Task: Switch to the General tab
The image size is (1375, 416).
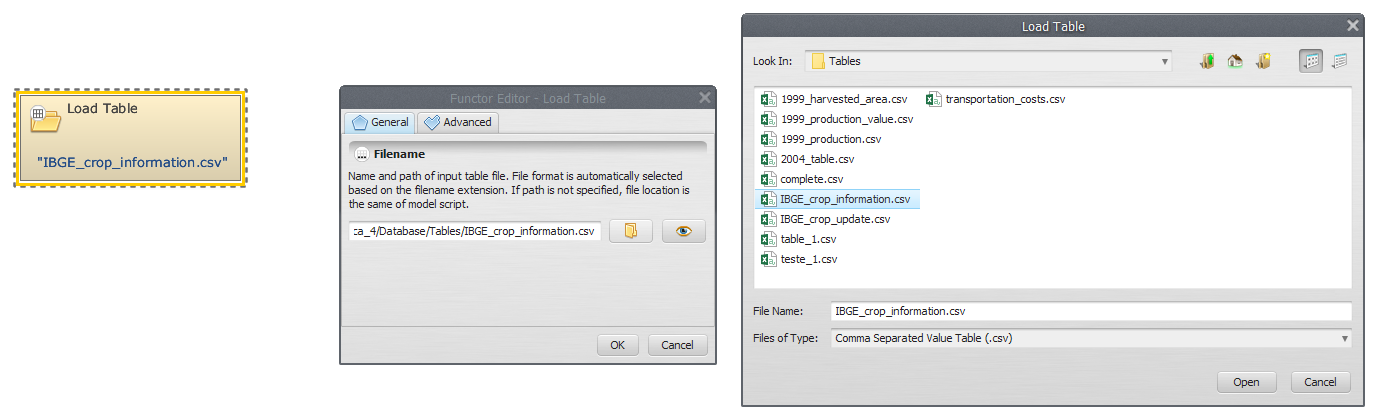Action: tap(380, 122)
